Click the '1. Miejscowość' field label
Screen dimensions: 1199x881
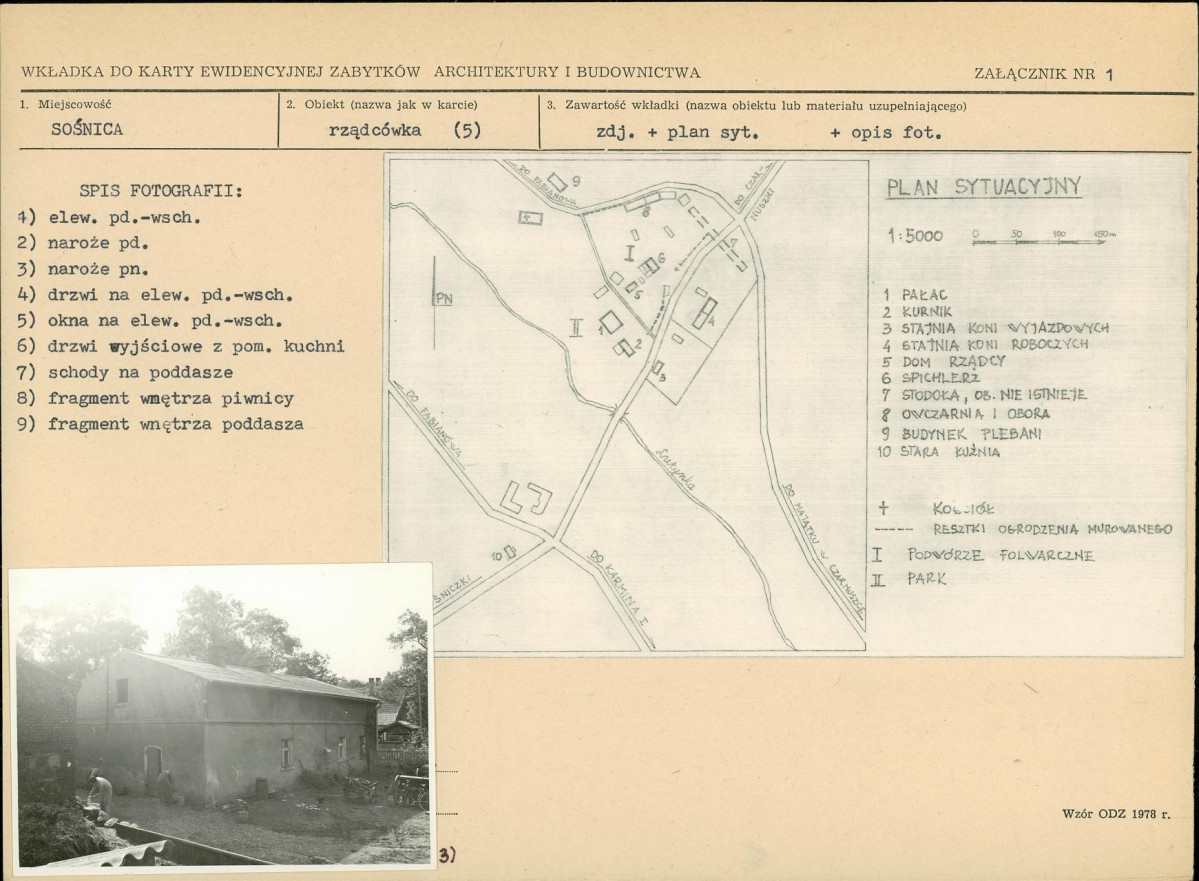coord(66,105)
